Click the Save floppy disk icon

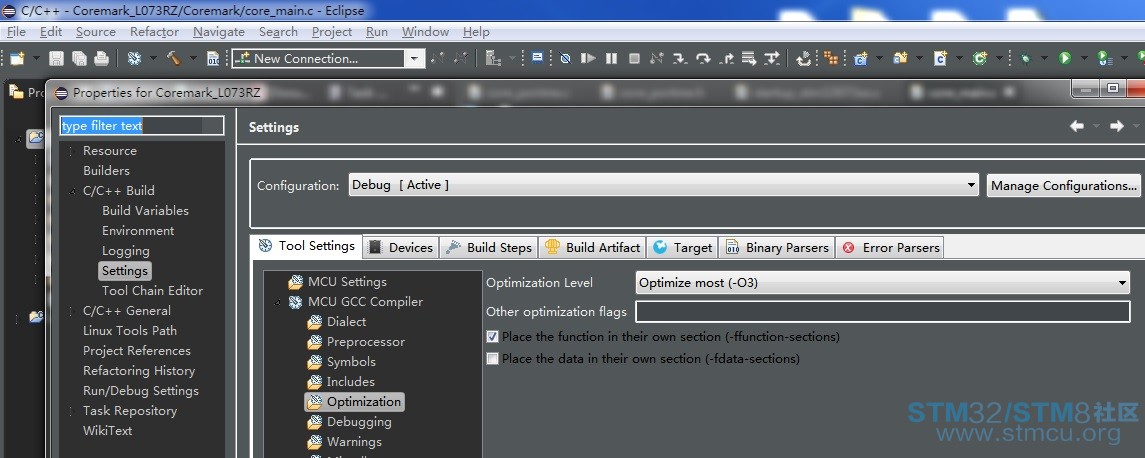coord(56,58)
